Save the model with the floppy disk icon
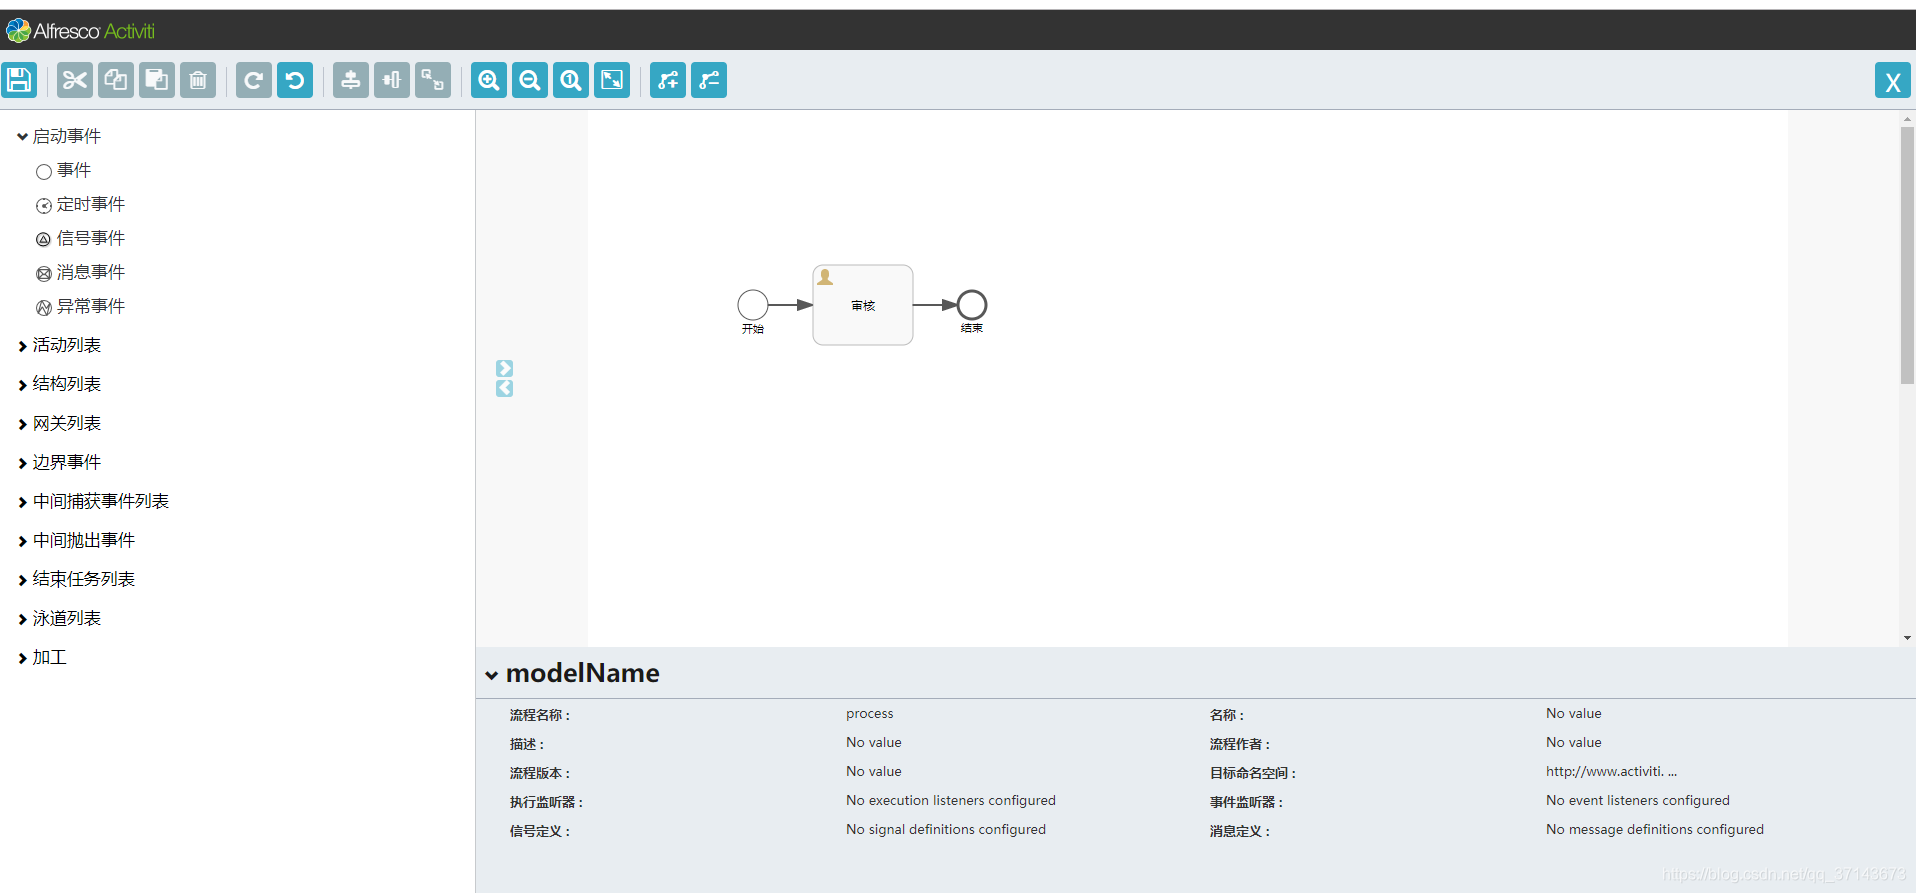This screenshot has width=1916, height=893. point(19,80)
